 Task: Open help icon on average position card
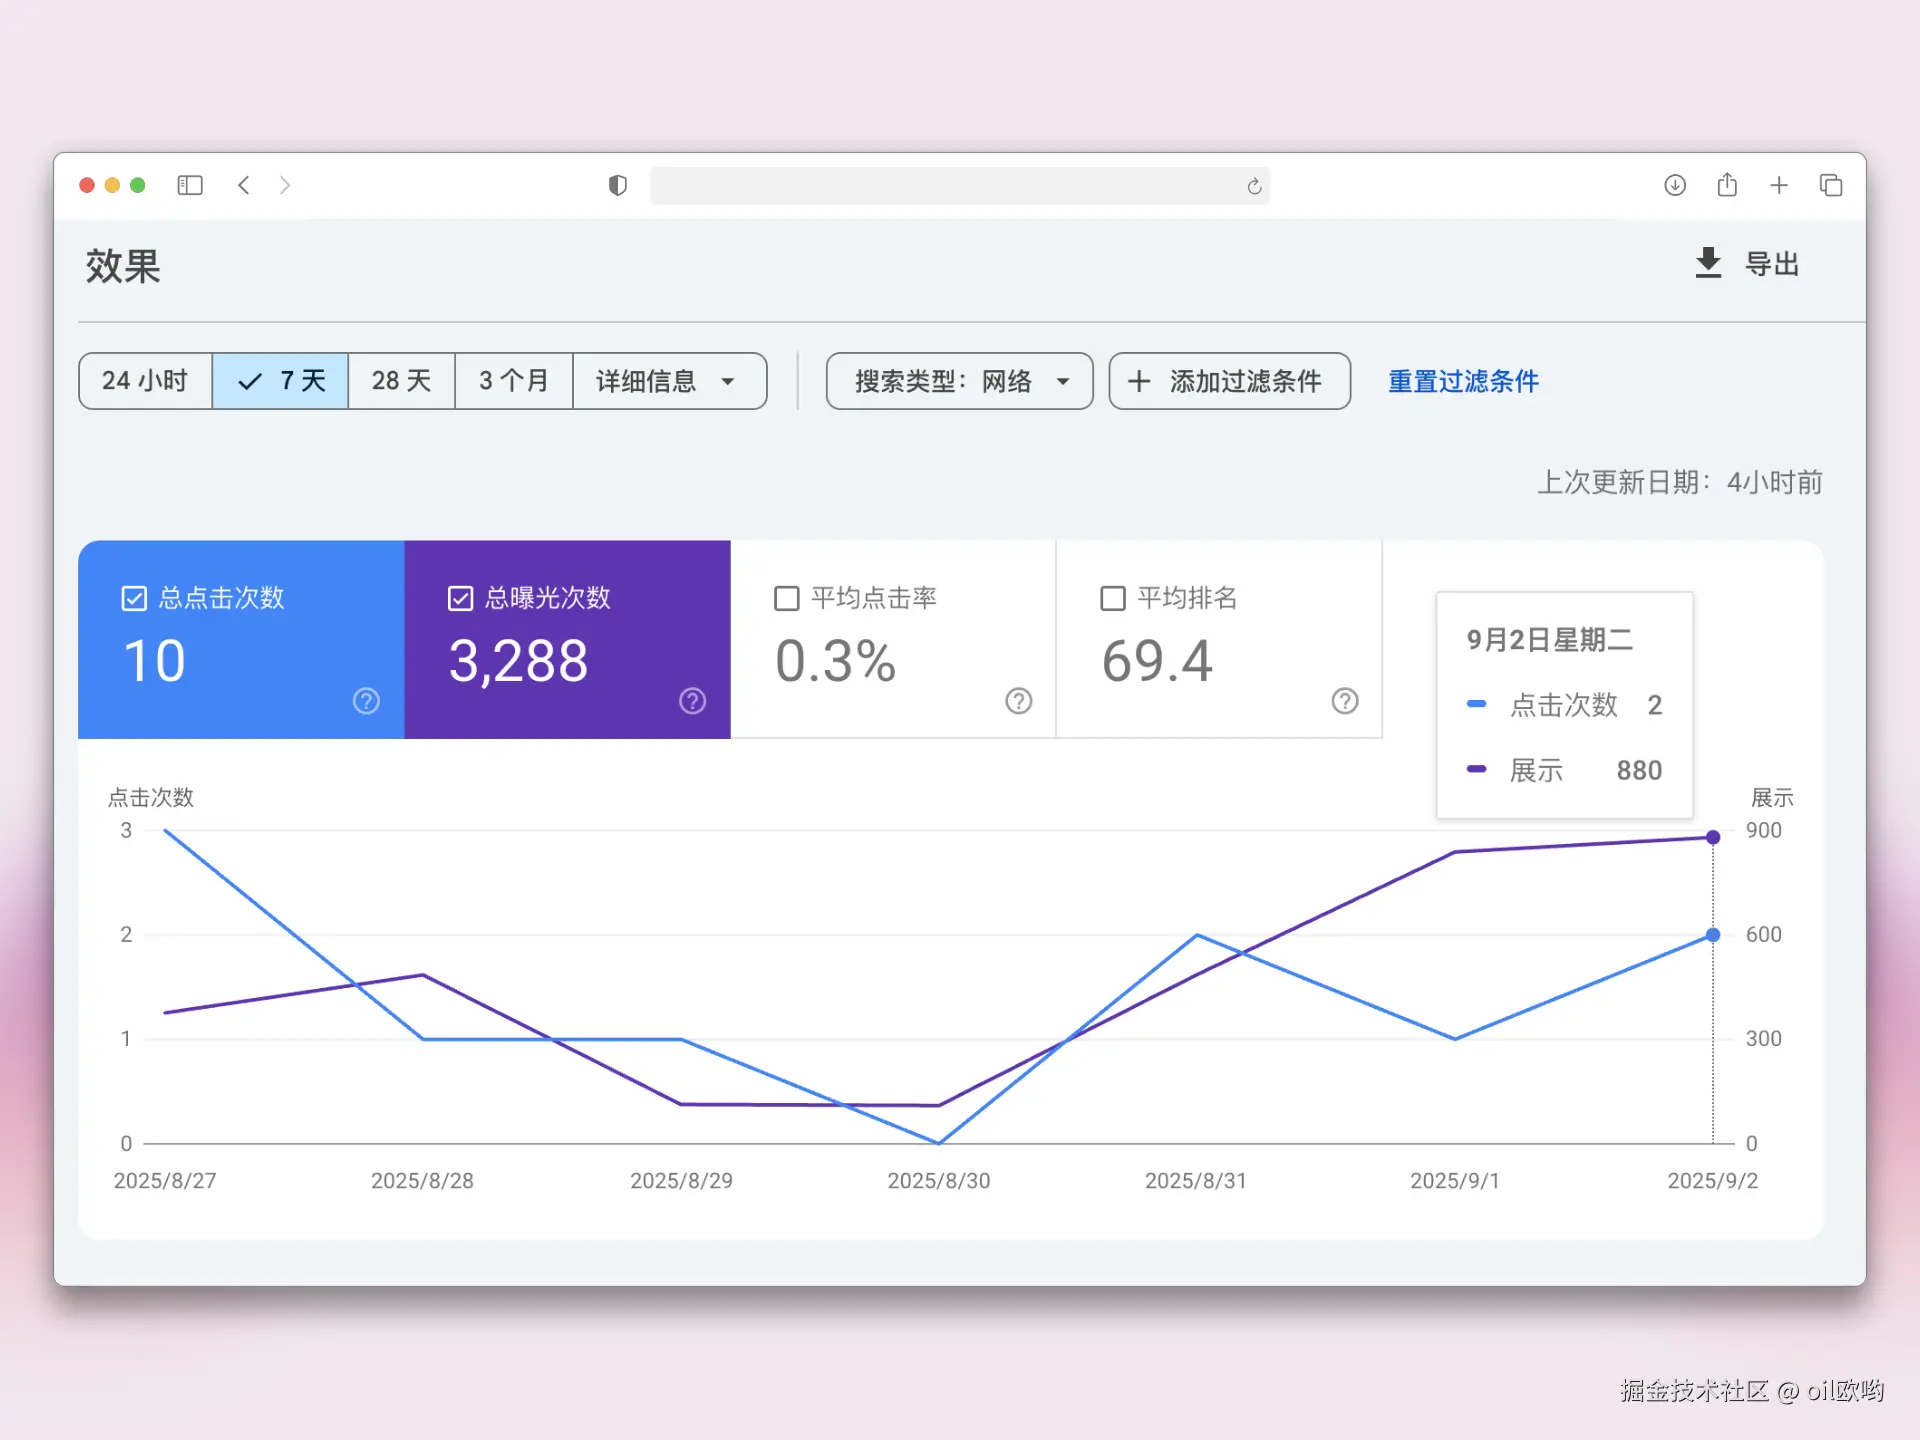pyautogui.click(x=1344, y=701)
